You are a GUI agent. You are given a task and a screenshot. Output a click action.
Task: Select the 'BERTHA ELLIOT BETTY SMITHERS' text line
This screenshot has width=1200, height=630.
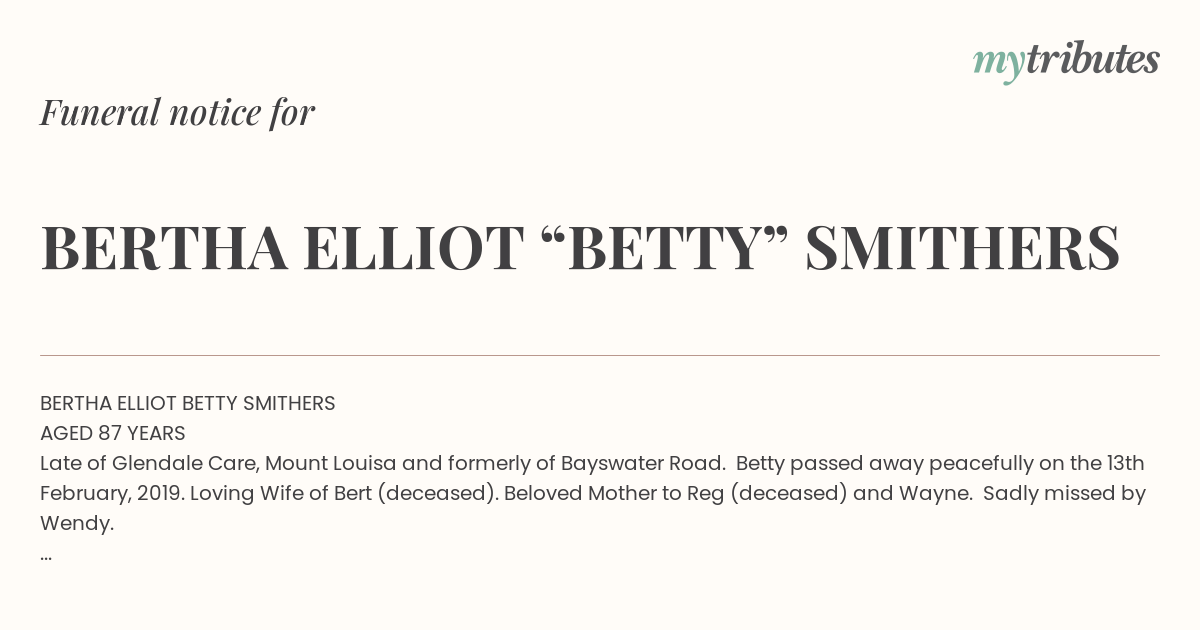[188, 404]
